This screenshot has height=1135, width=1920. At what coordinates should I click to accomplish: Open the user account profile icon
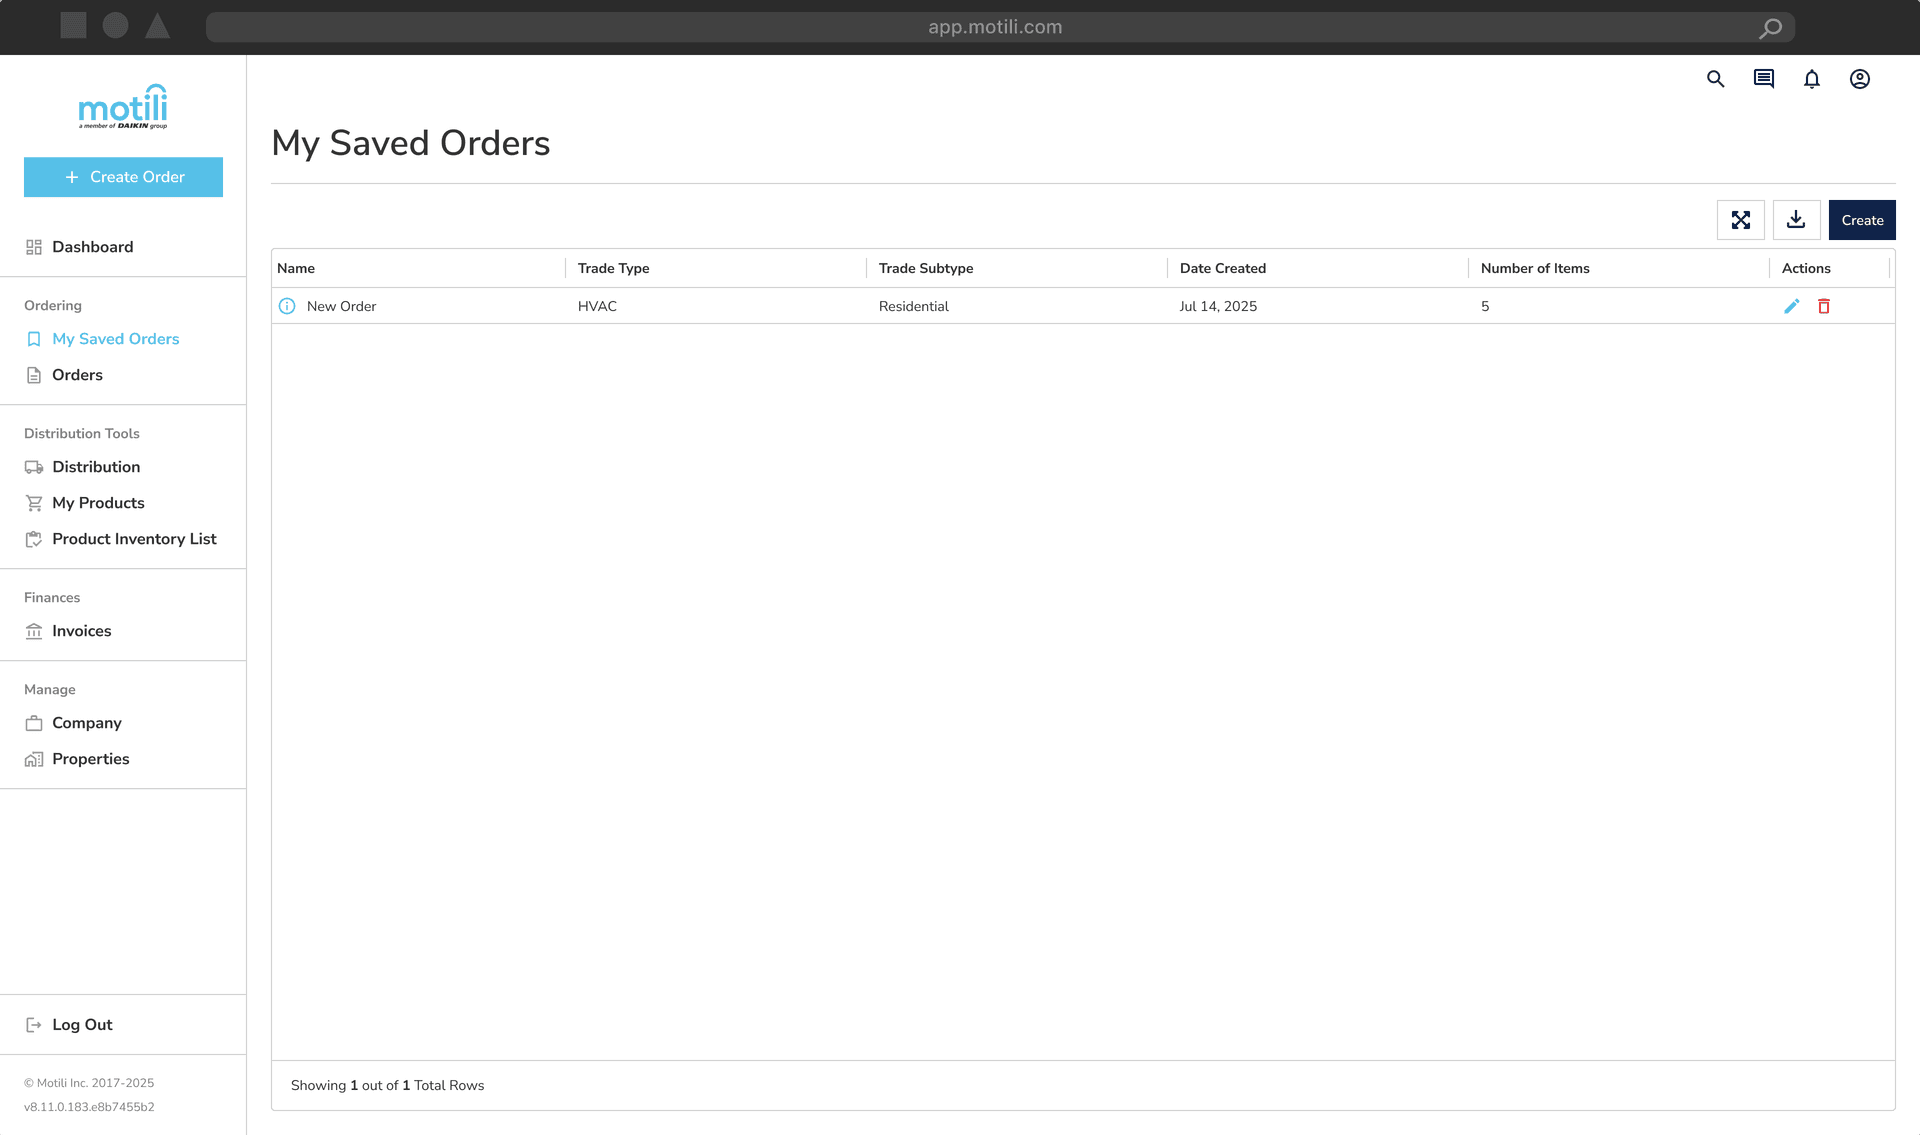click(1859, 79)
